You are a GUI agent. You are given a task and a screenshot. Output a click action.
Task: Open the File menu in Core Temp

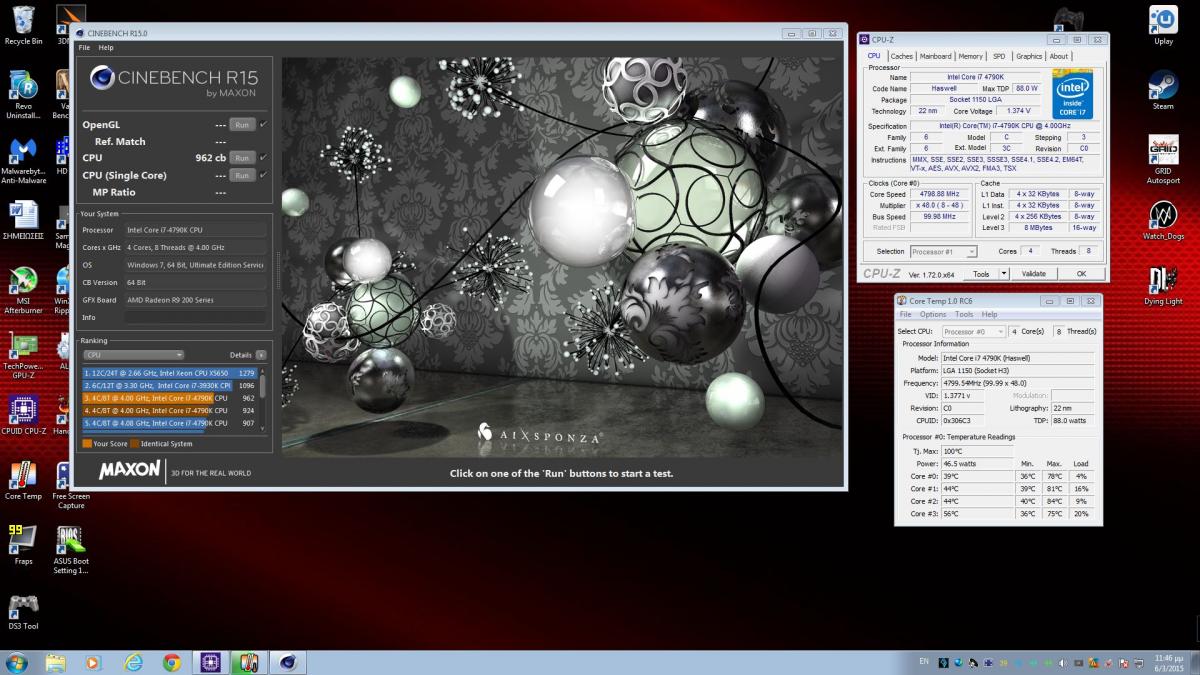click(905, 314)
